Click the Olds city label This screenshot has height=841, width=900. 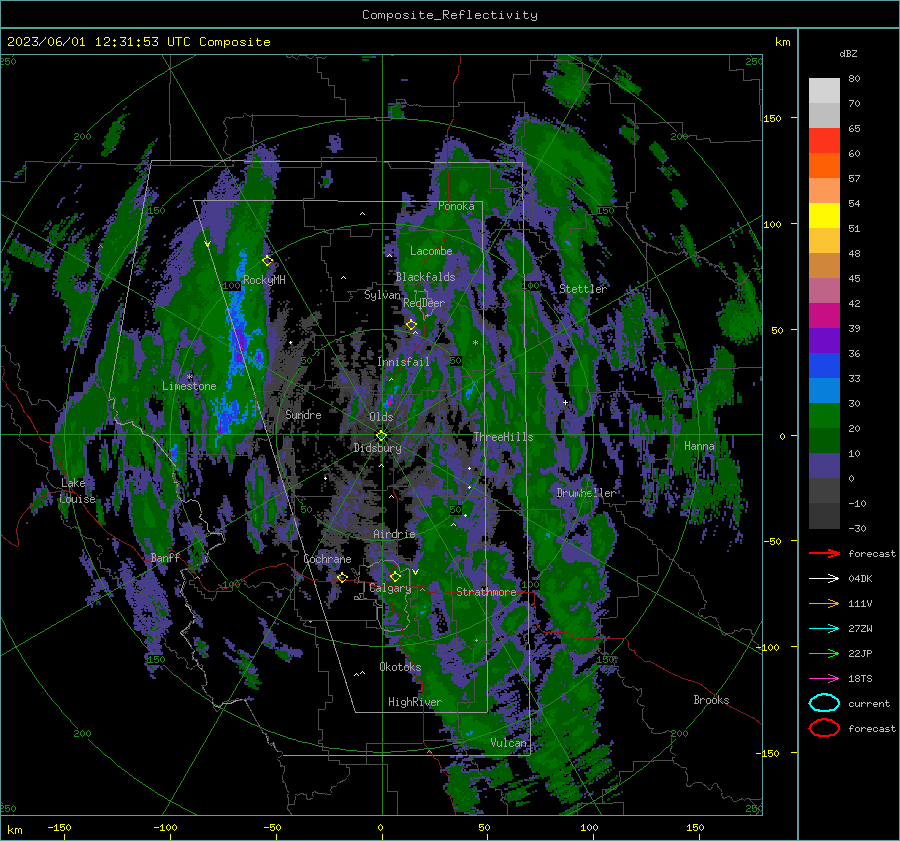tap(381, 417)
